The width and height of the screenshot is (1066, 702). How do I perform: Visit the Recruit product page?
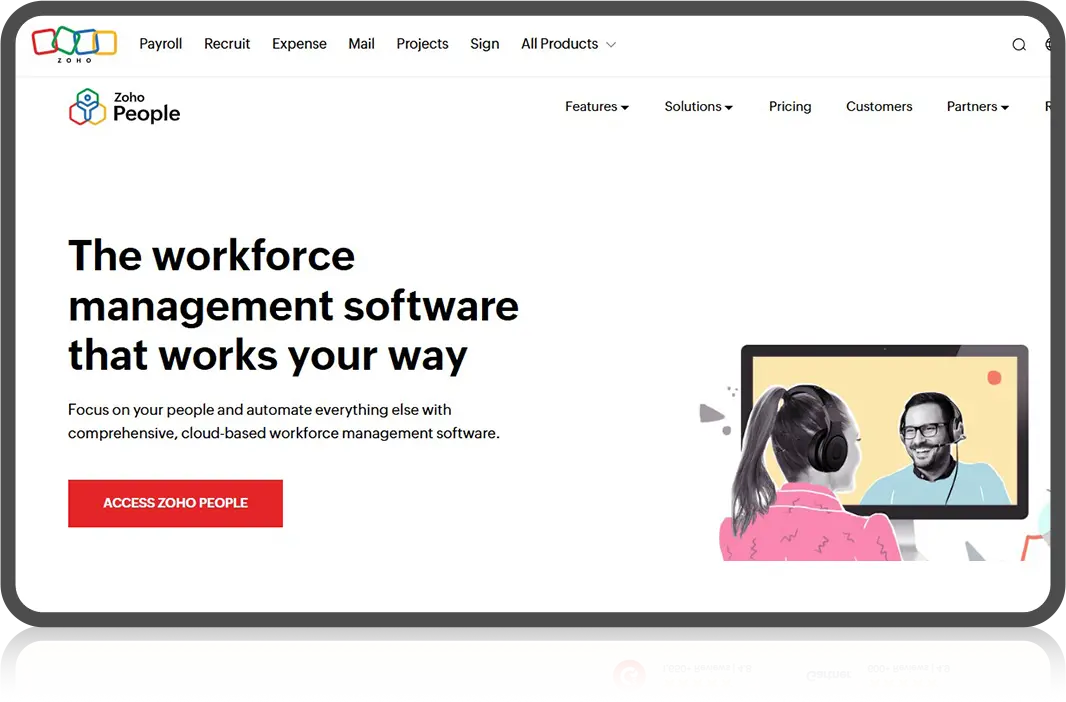pos(227,44)
